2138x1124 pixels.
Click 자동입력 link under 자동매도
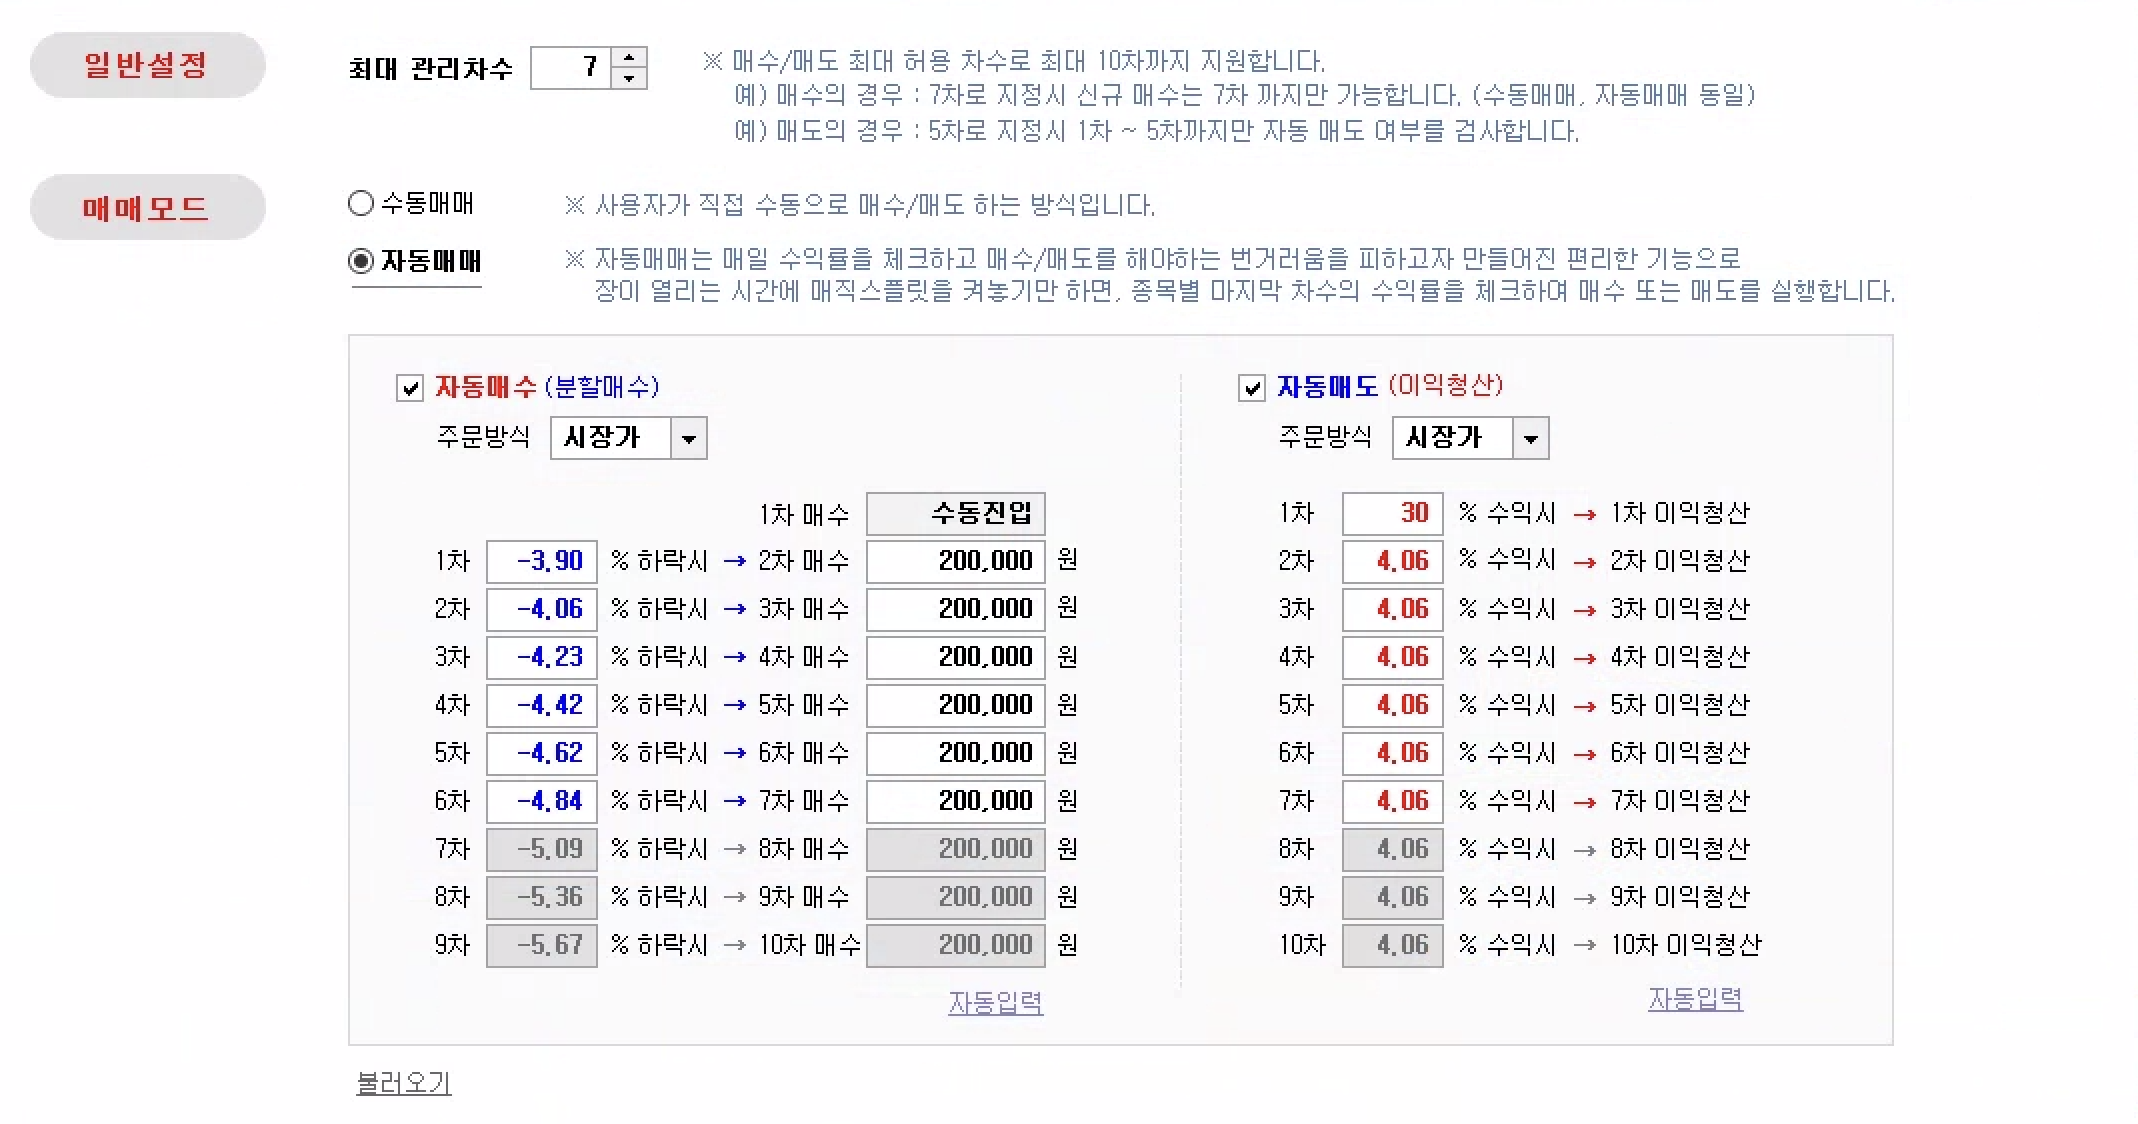point(1695,999)
